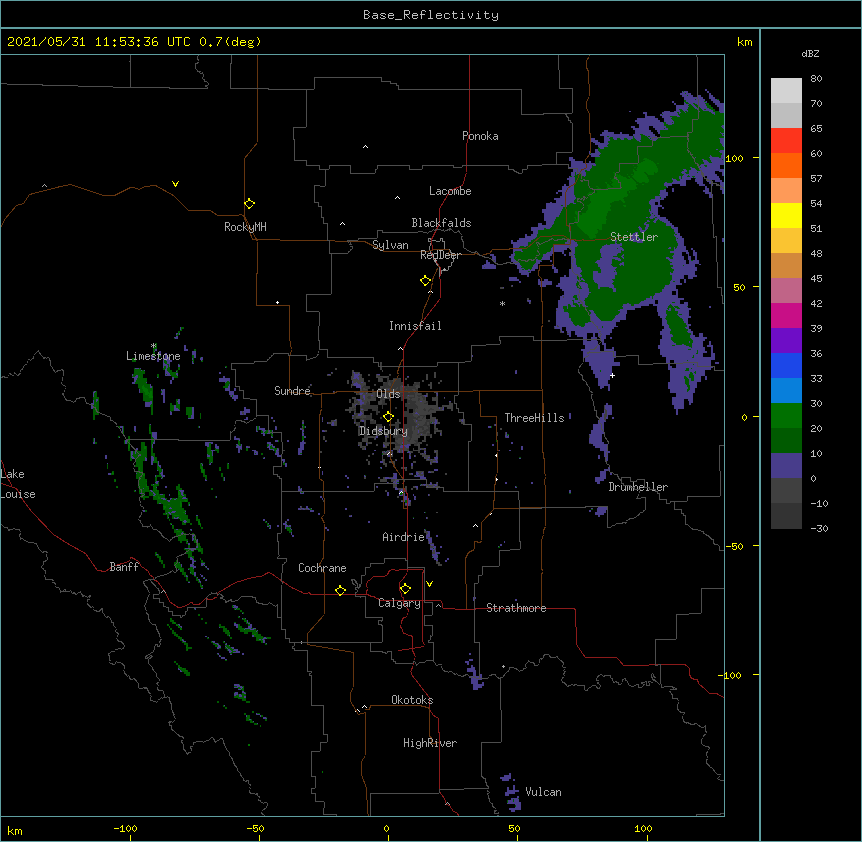862x842 pixels.
Task: Click the white asterisk marker above Limestone
Action: point(153,346)
